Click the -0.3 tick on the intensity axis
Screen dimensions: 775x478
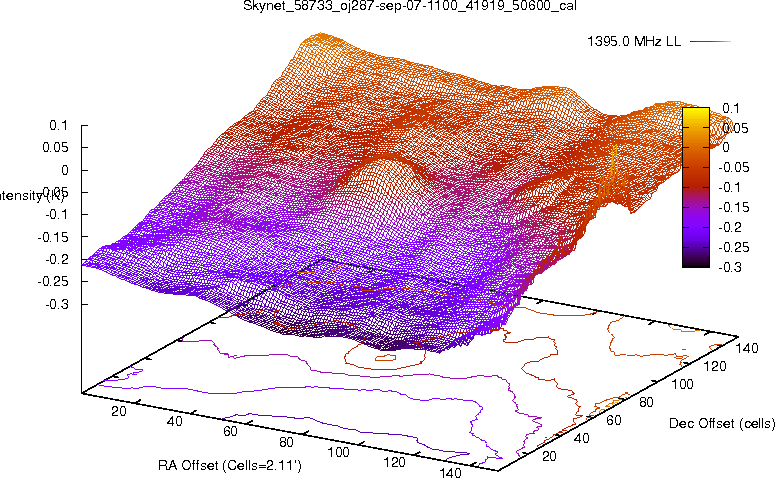(x=57, y=304)
